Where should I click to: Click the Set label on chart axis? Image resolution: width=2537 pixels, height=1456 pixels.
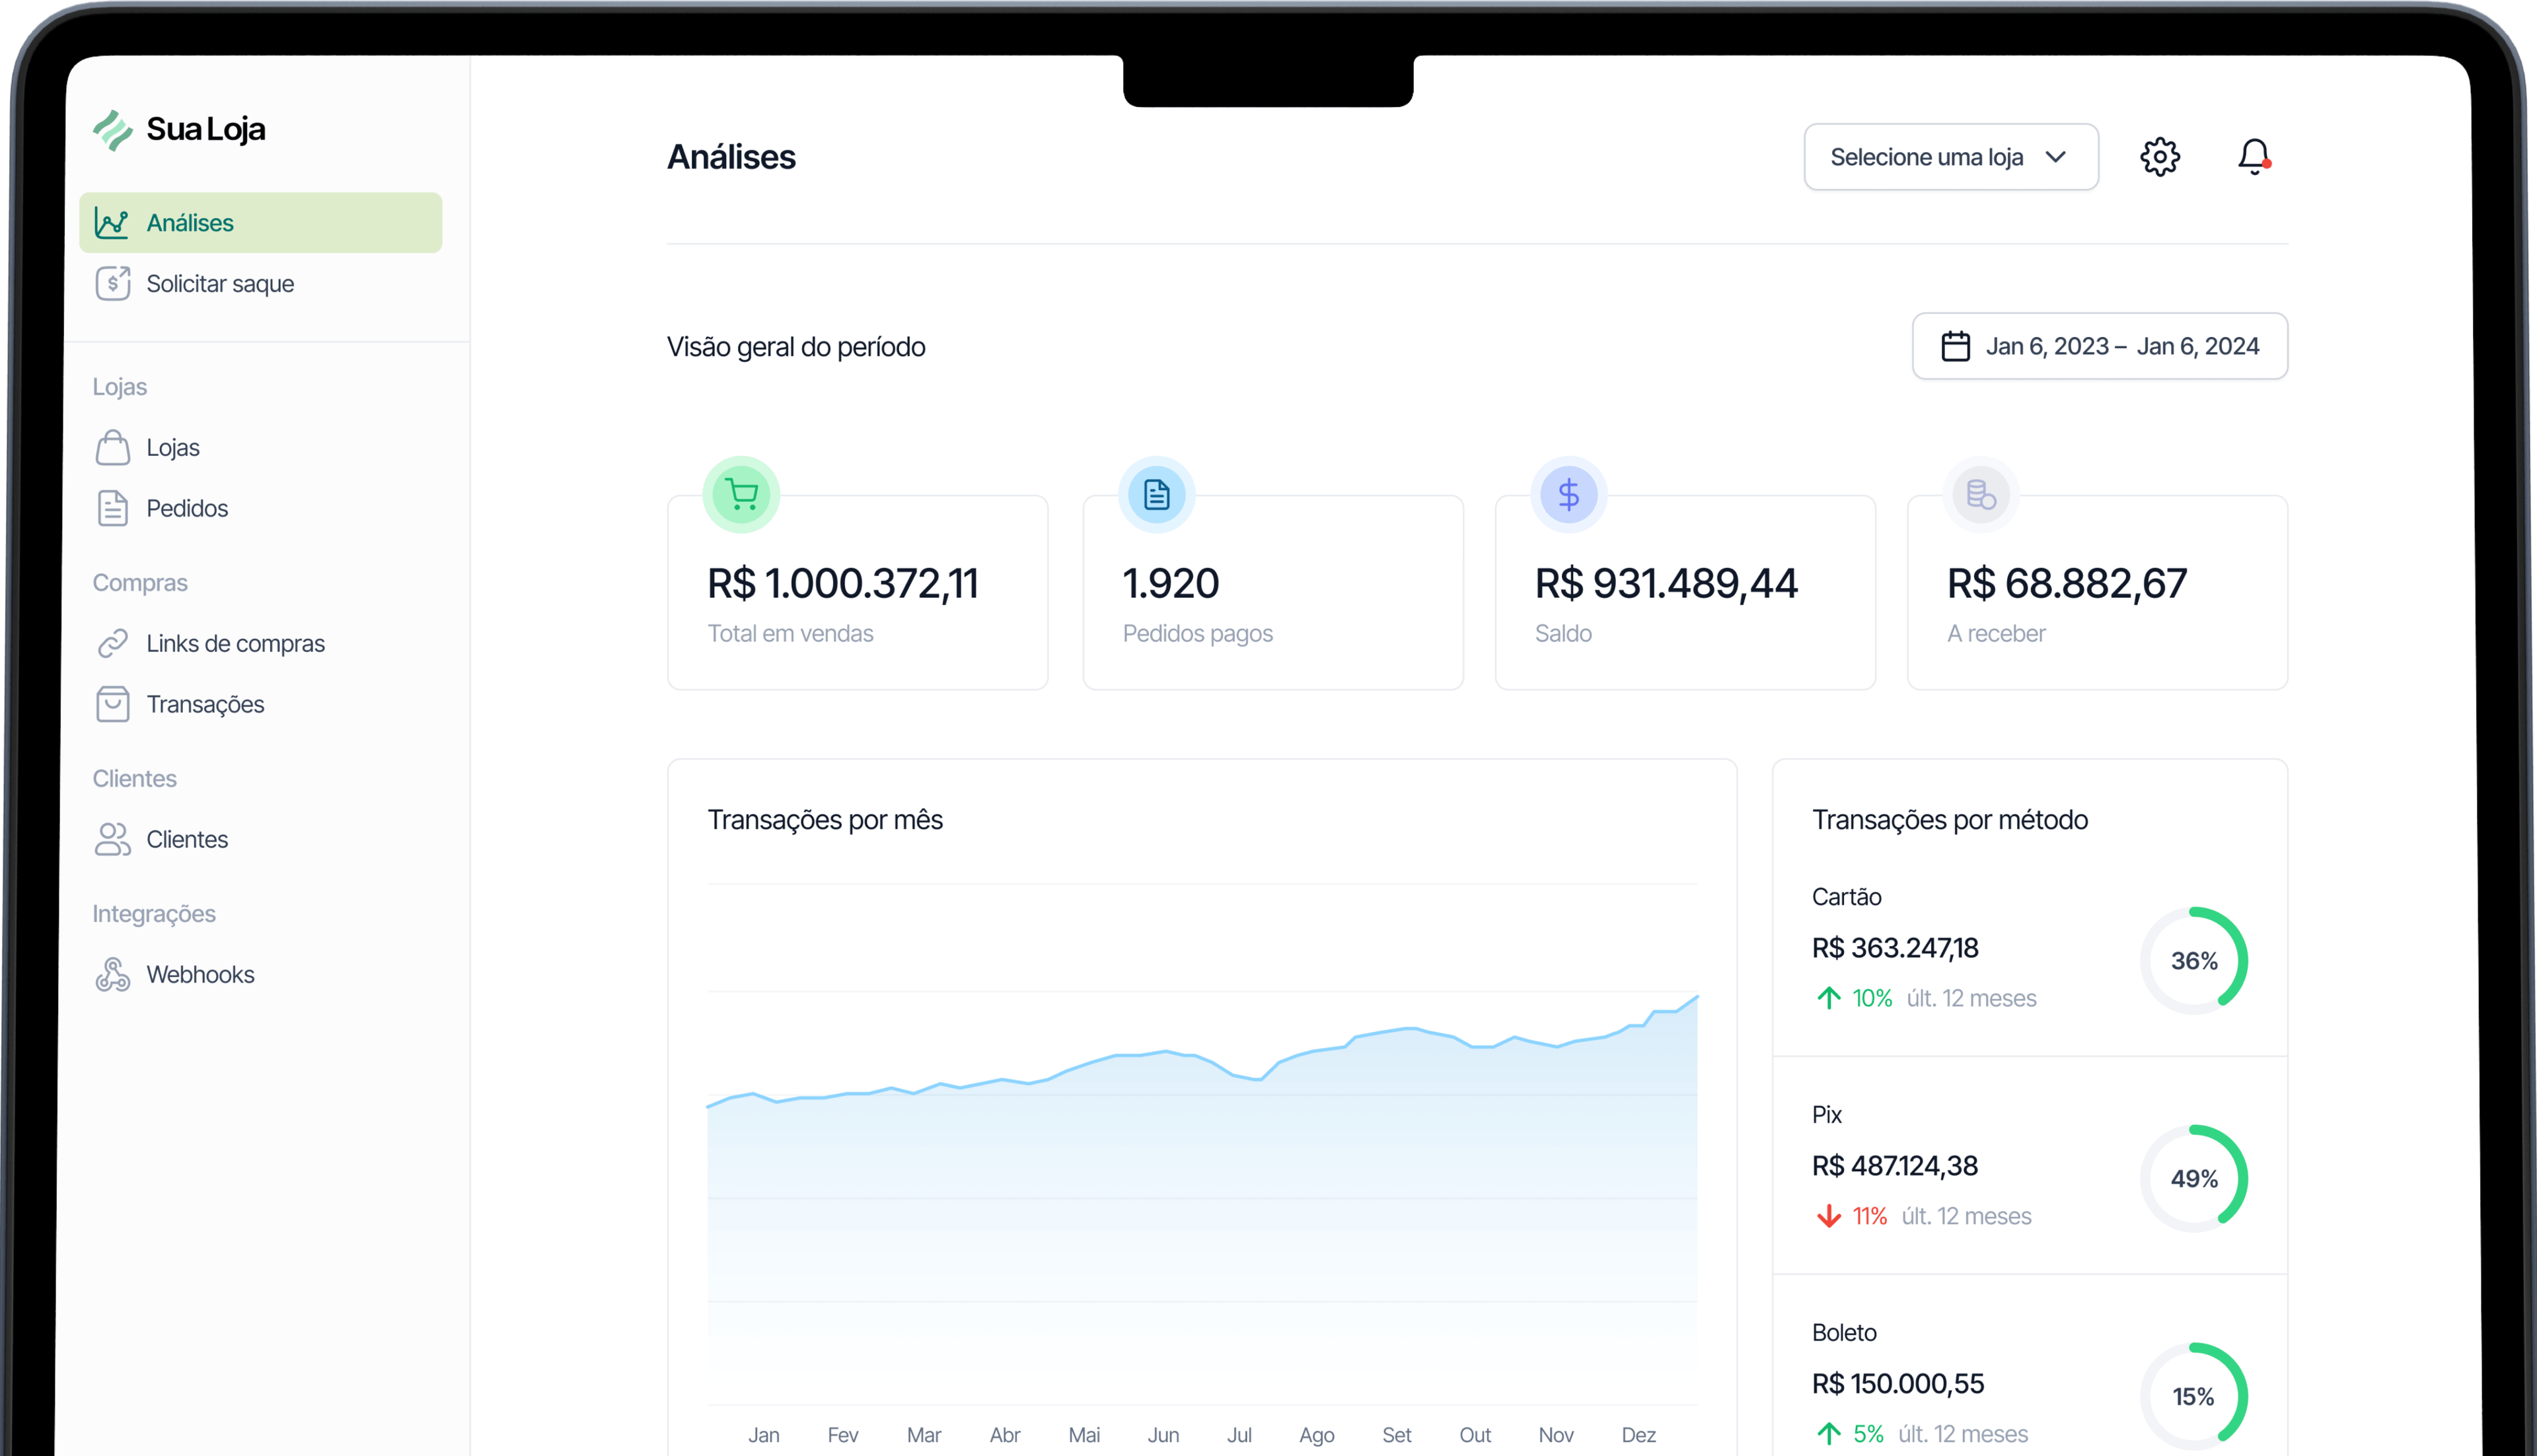1396,1435
